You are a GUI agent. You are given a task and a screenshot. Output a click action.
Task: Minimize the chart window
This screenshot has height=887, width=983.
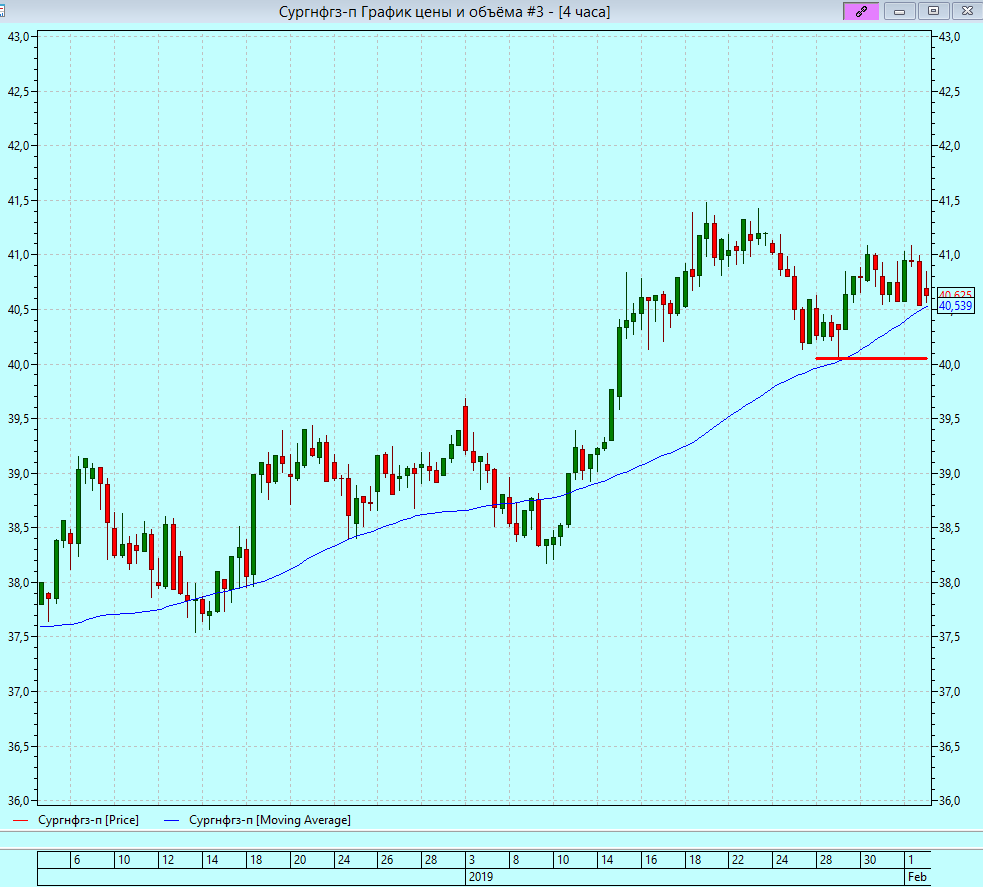pyautogui.click(x=899, y=11)
